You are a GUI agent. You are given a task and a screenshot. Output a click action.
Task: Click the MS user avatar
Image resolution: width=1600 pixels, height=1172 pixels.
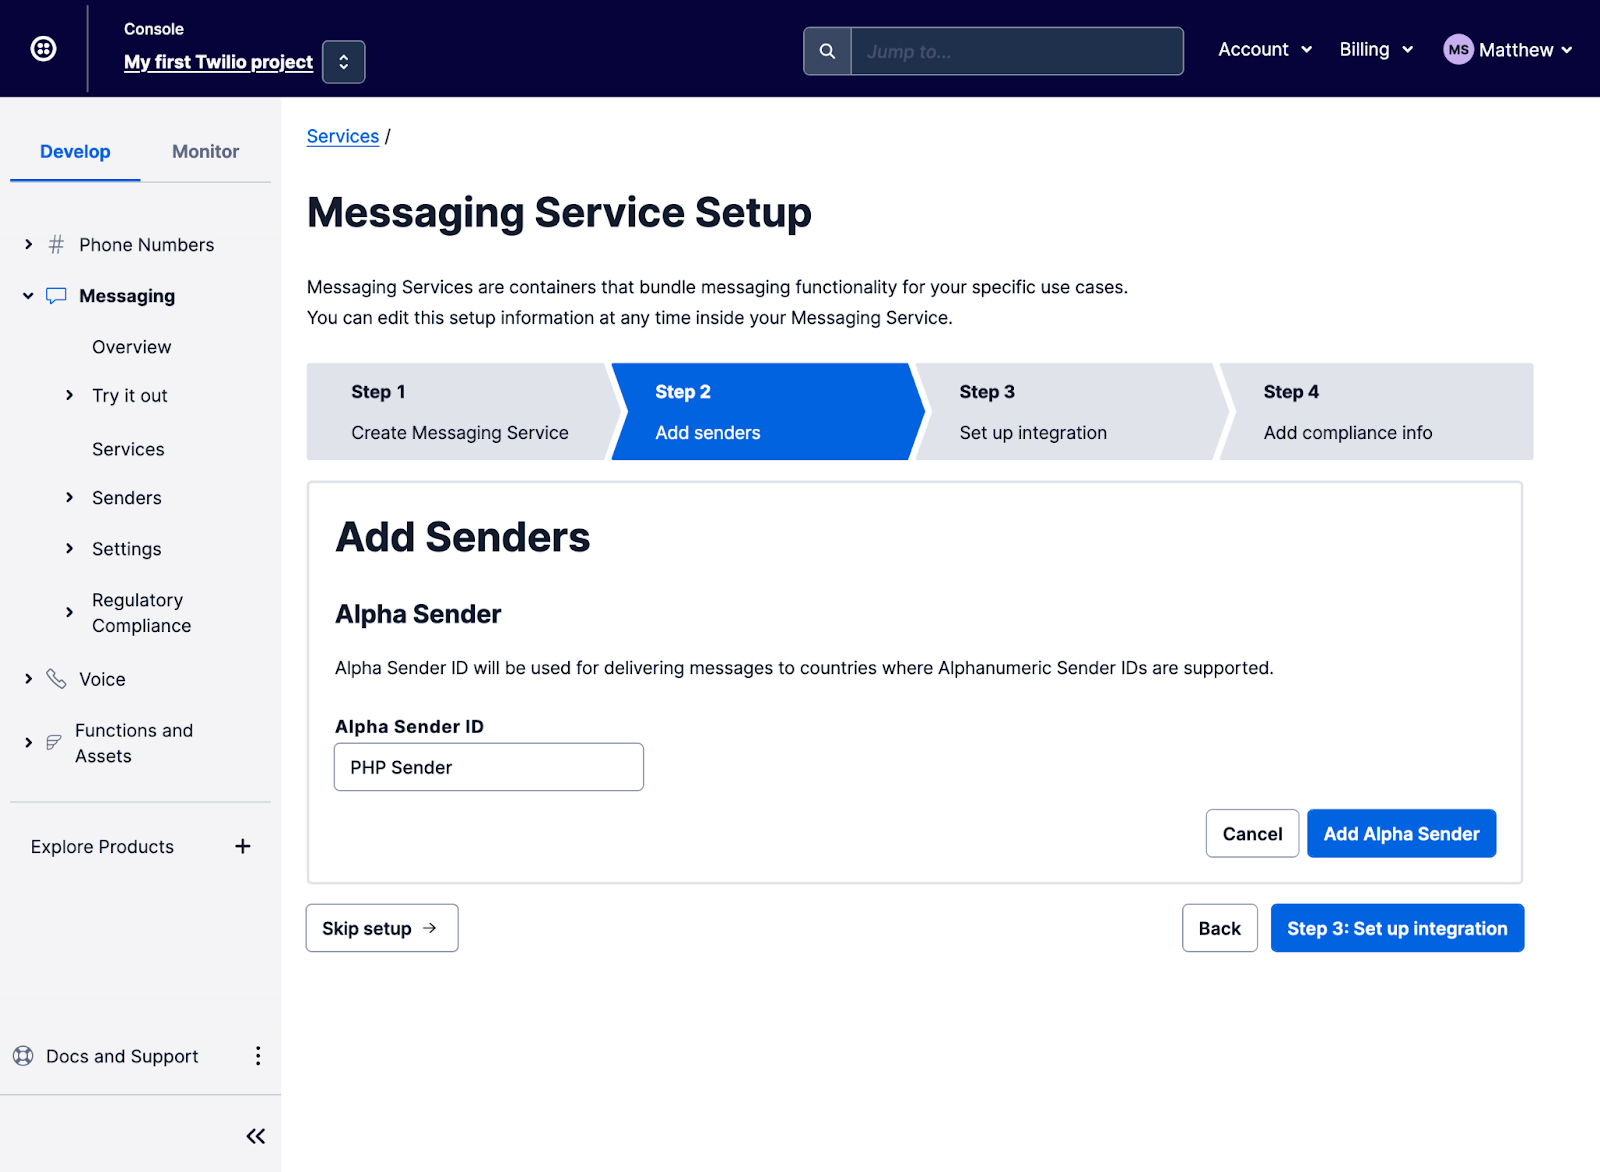tap(1458, 49)
